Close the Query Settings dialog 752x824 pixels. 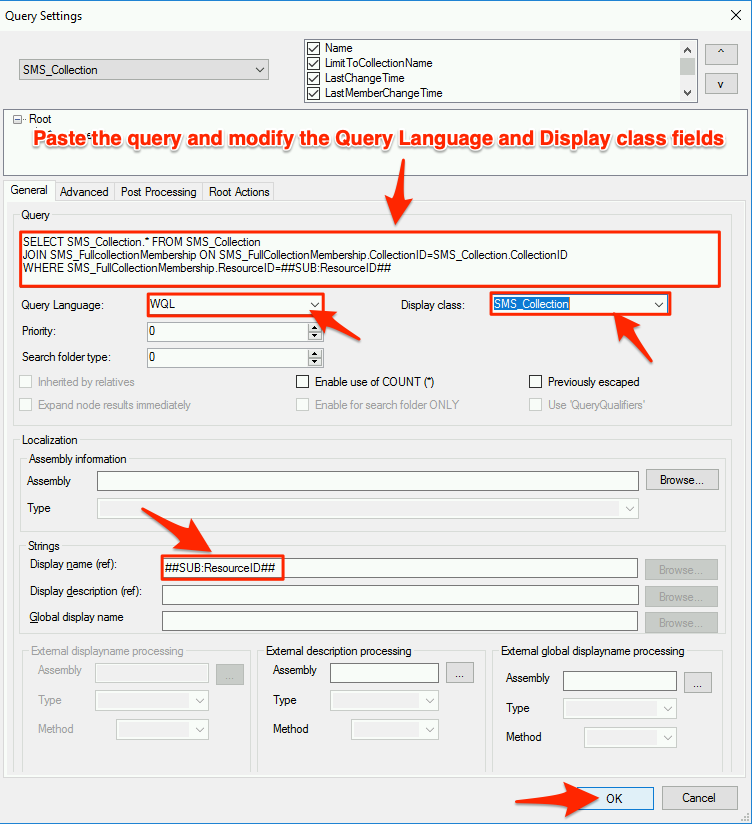click(x=732, y=16)
